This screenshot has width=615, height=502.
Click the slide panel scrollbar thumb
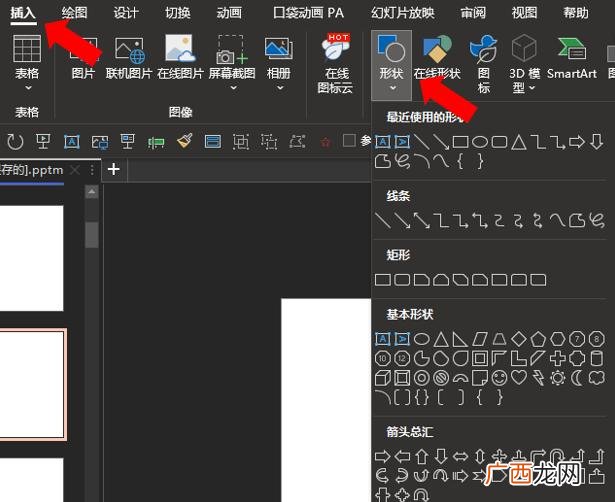92,235
